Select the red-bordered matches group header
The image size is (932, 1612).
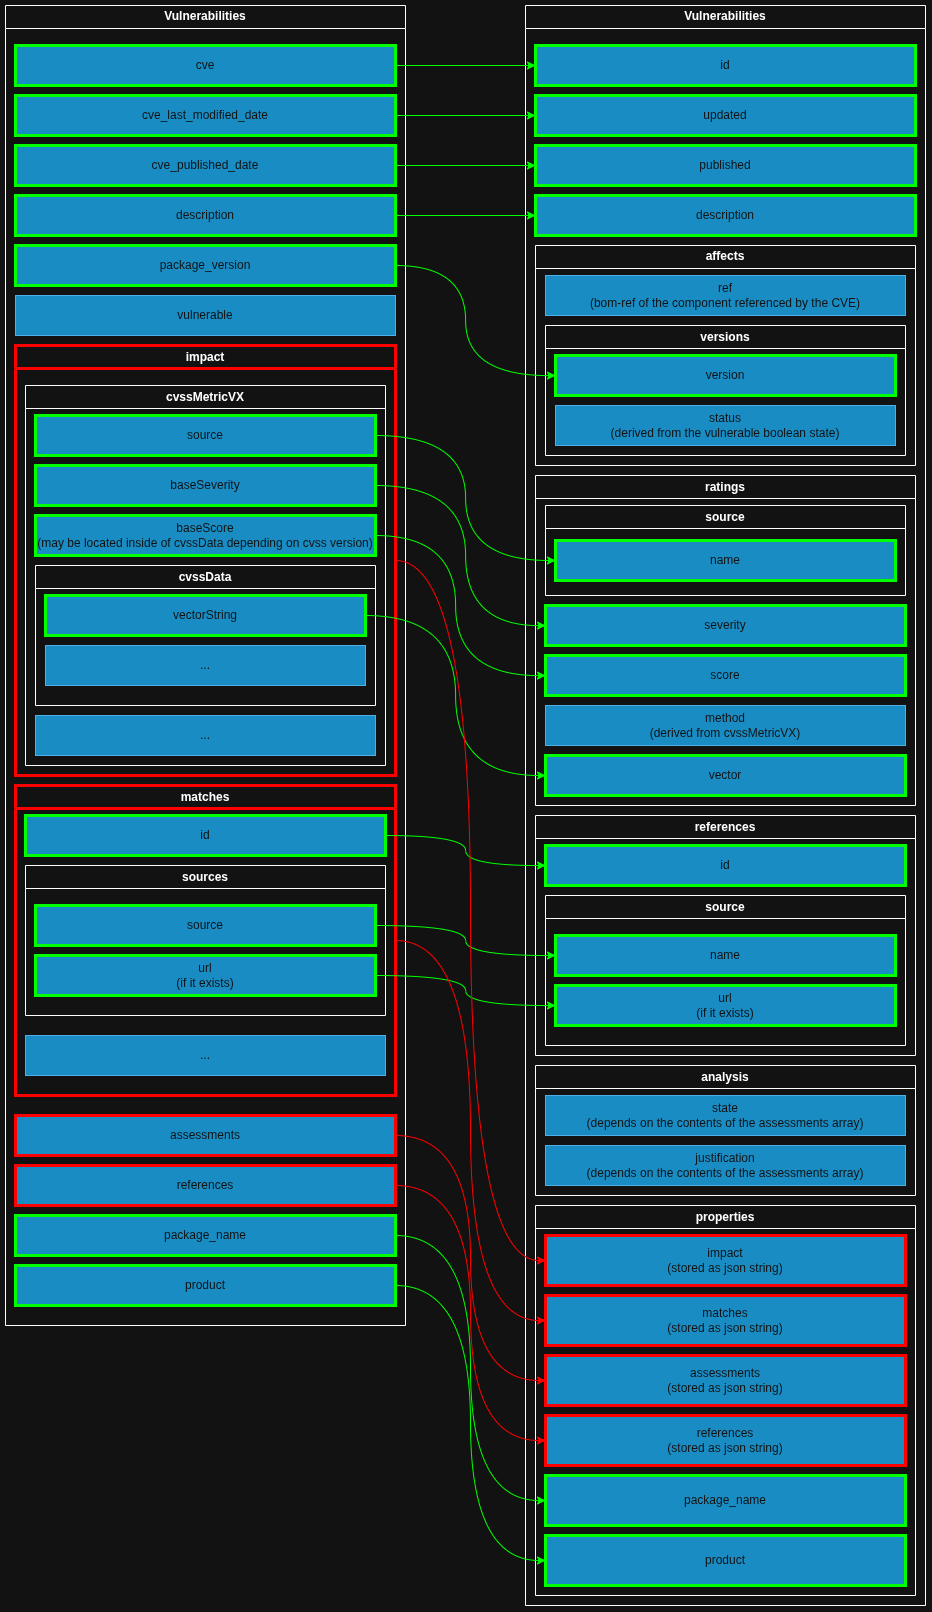[205, 797]
